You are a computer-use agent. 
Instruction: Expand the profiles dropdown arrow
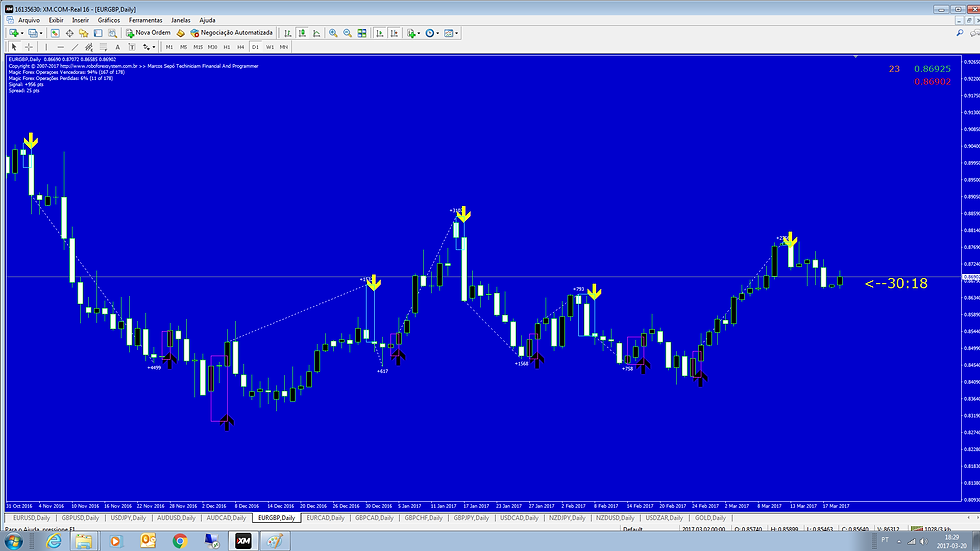tap(41, 33)
